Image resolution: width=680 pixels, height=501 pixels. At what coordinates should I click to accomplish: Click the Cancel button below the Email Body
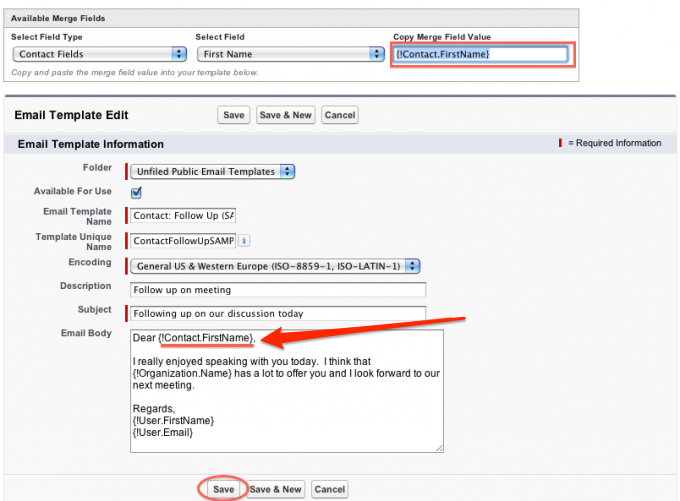coord(329,489)
